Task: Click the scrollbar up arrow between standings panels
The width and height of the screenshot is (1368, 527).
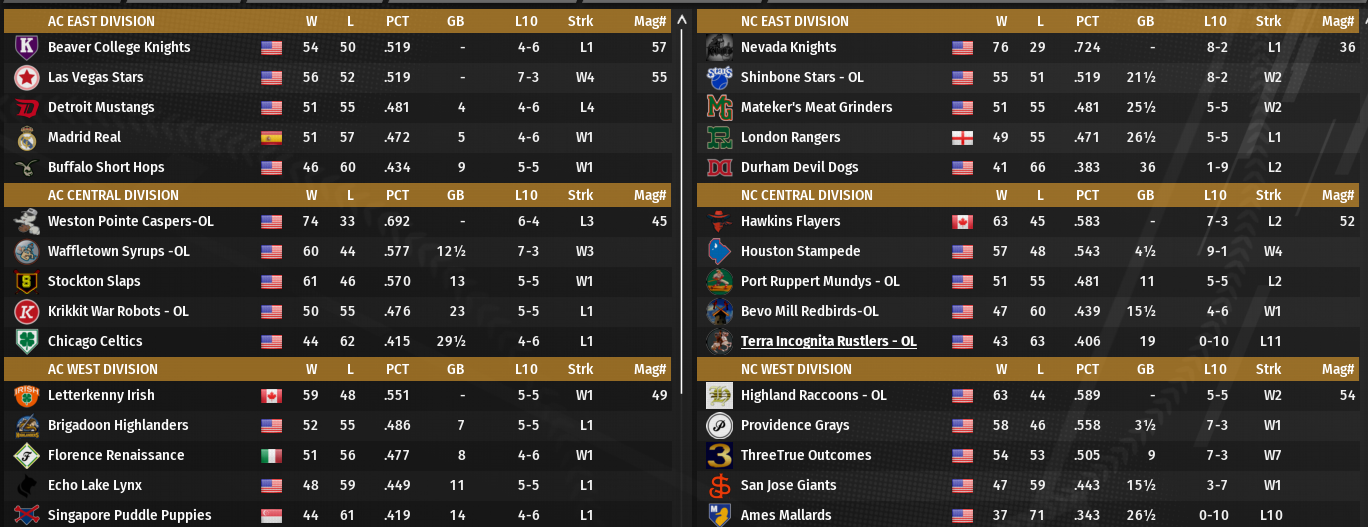Action: tap(682, 19)
